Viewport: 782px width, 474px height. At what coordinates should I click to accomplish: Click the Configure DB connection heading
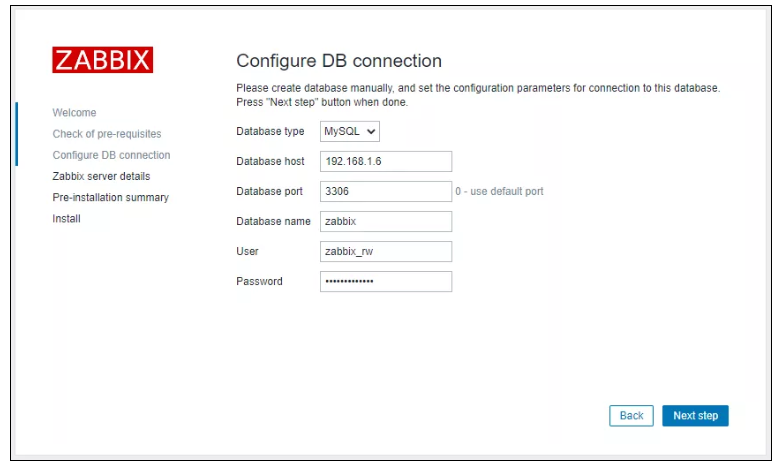[339, 61]
